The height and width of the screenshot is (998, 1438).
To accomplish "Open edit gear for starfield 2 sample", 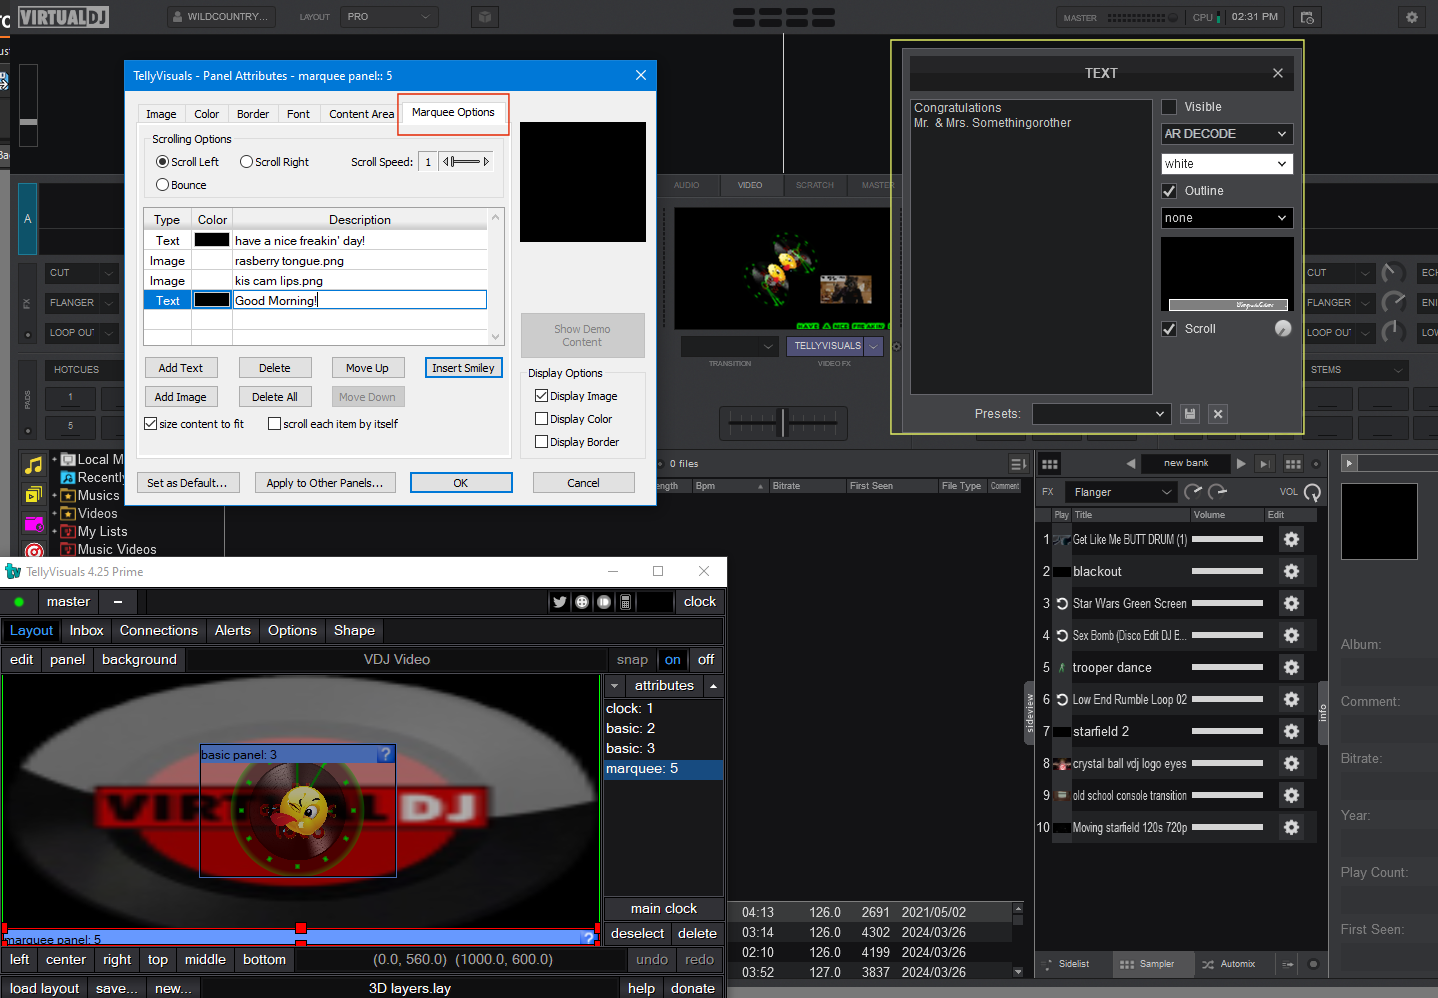I will (1291, 732).
